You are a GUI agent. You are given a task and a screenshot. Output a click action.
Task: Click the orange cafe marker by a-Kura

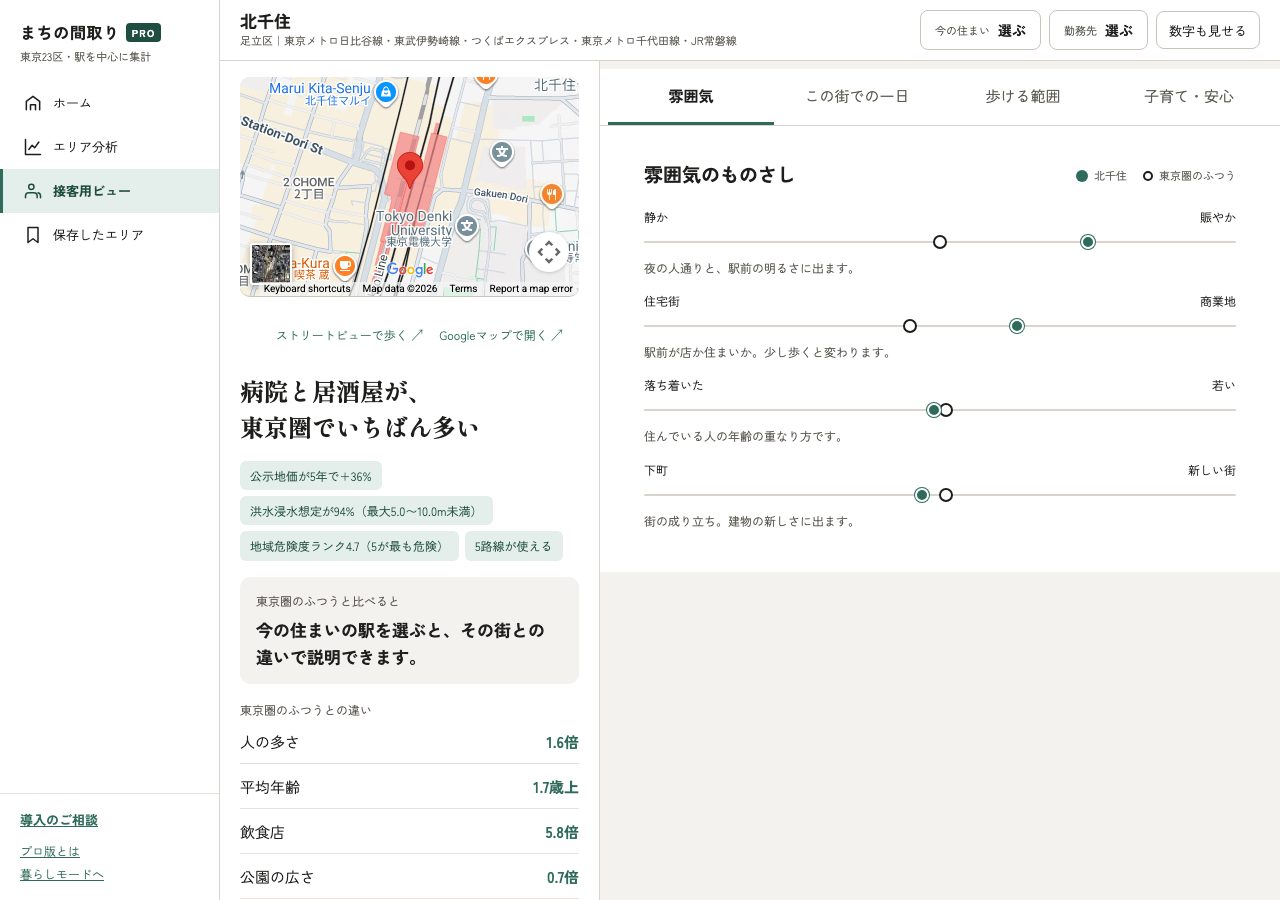tap(344, 265)
